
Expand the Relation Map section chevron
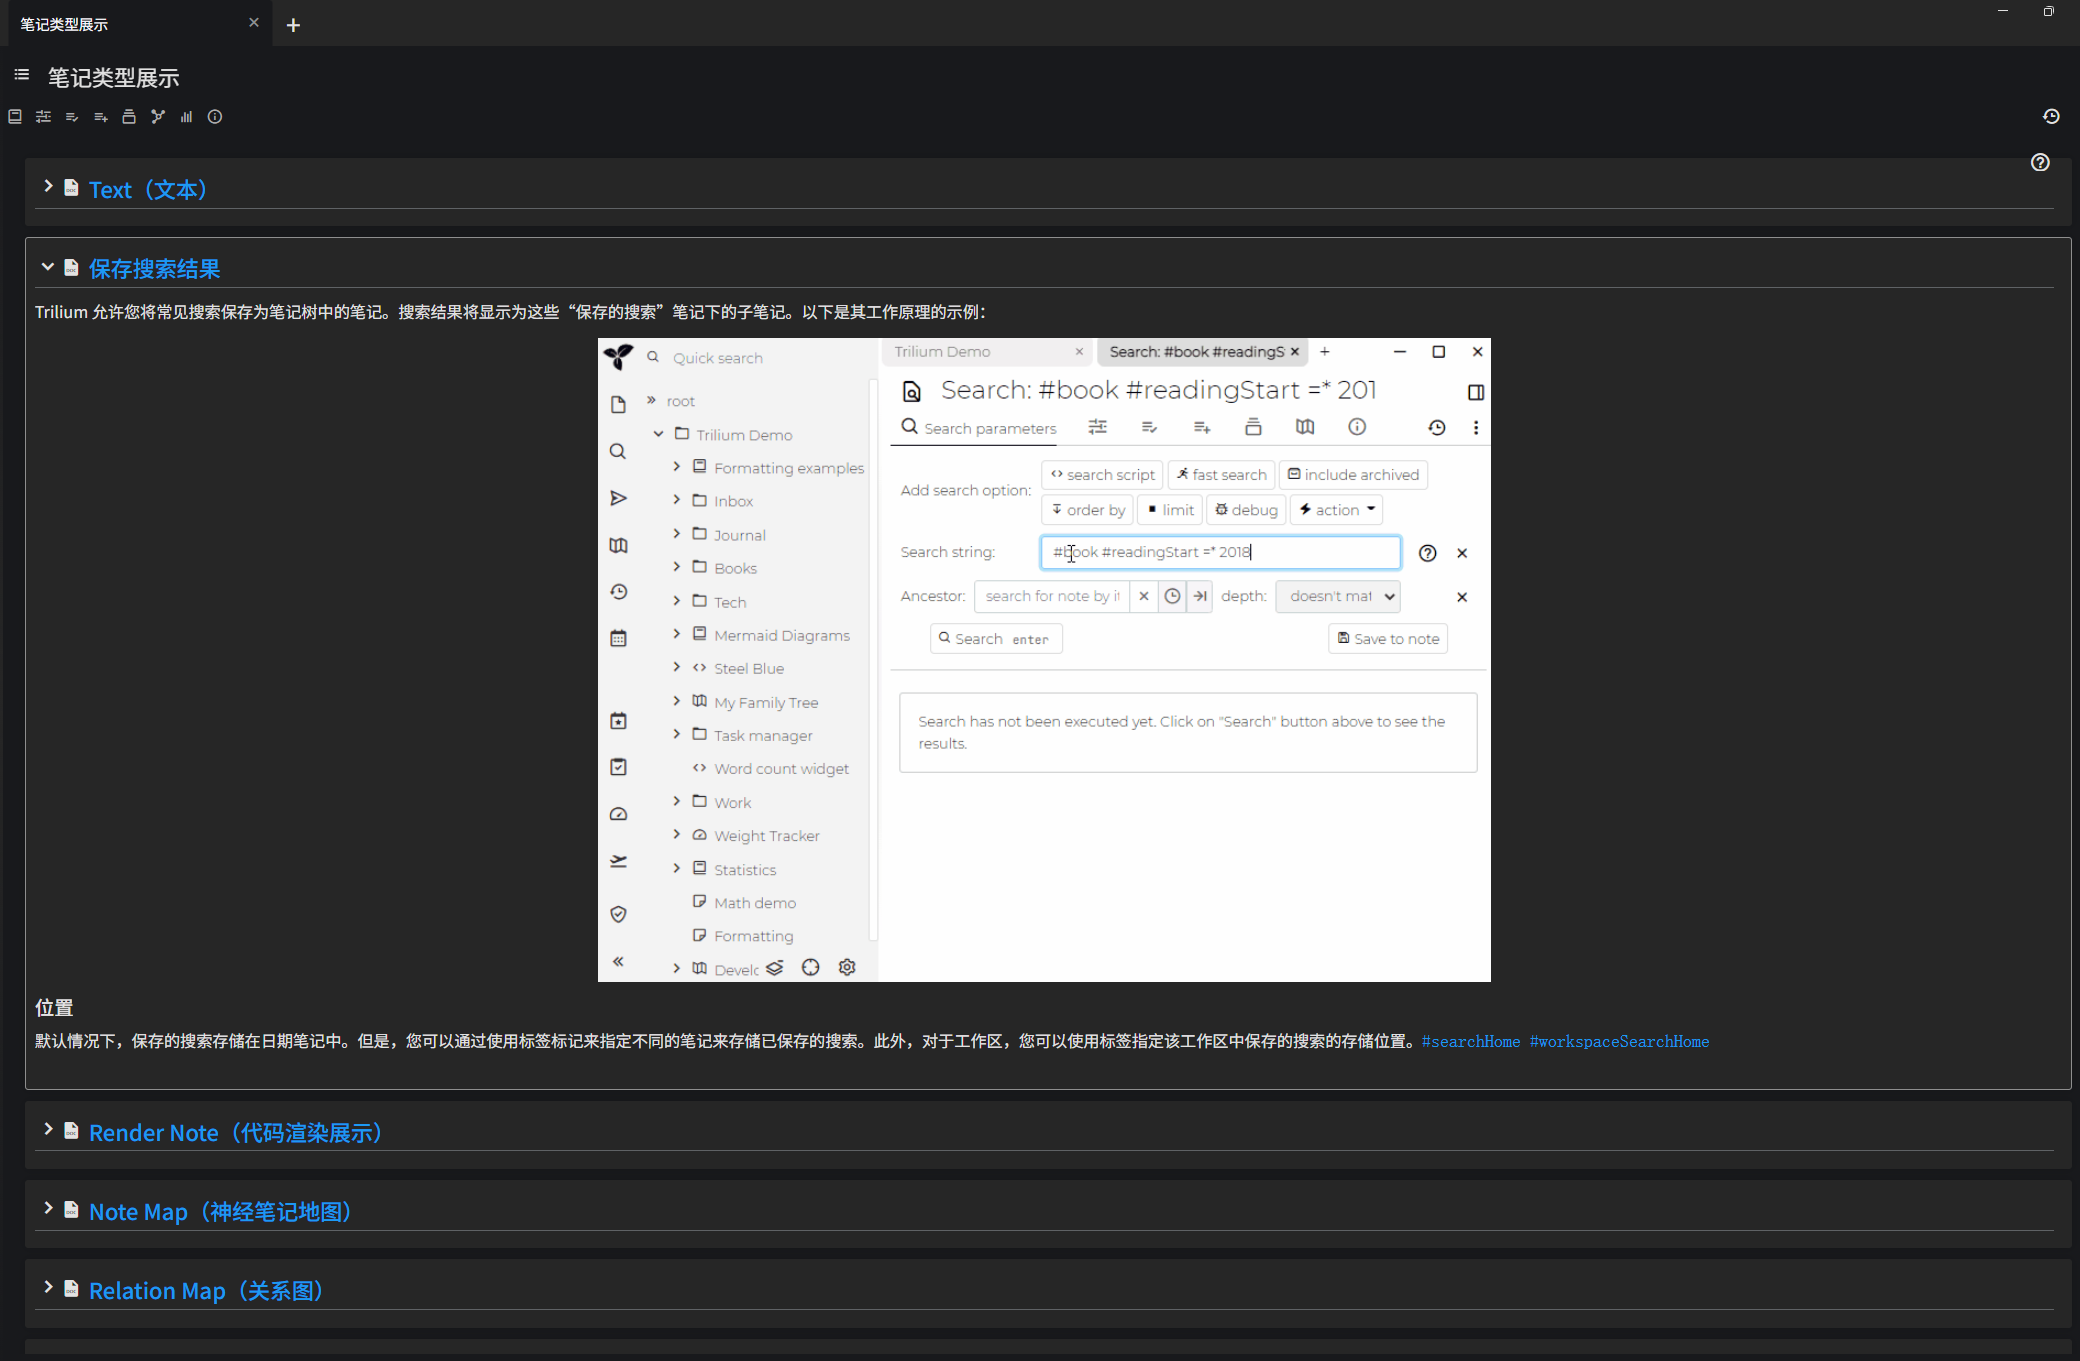[x=47, y=1288]
